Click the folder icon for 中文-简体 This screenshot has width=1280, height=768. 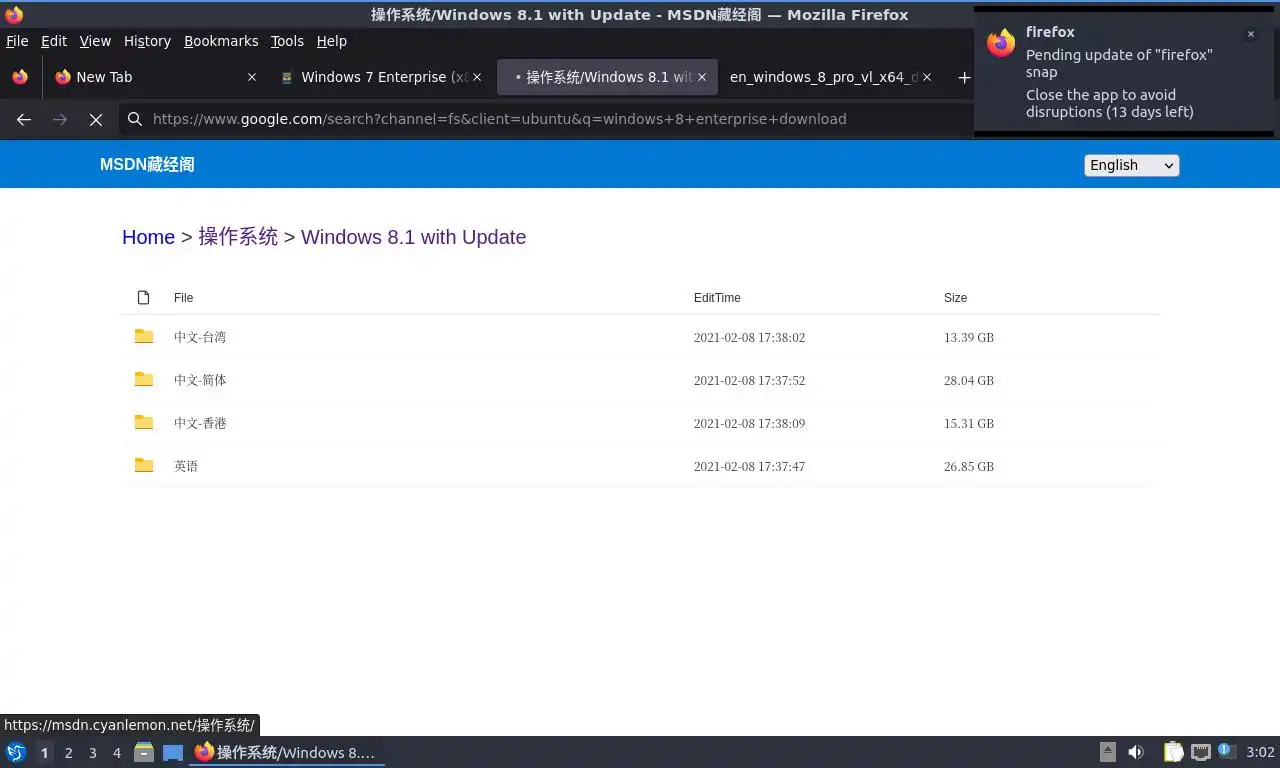point(144,380)
